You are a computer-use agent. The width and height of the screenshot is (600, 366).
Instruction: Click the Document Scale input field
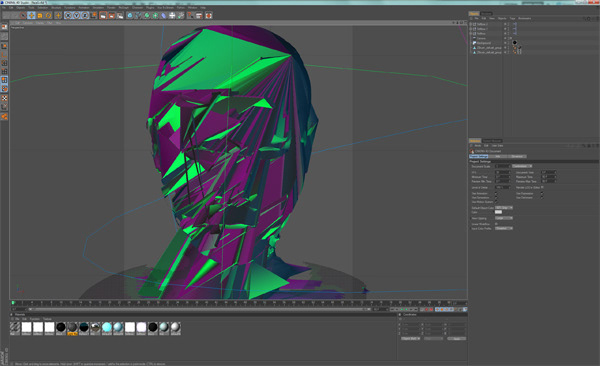[x=503, y=166]
